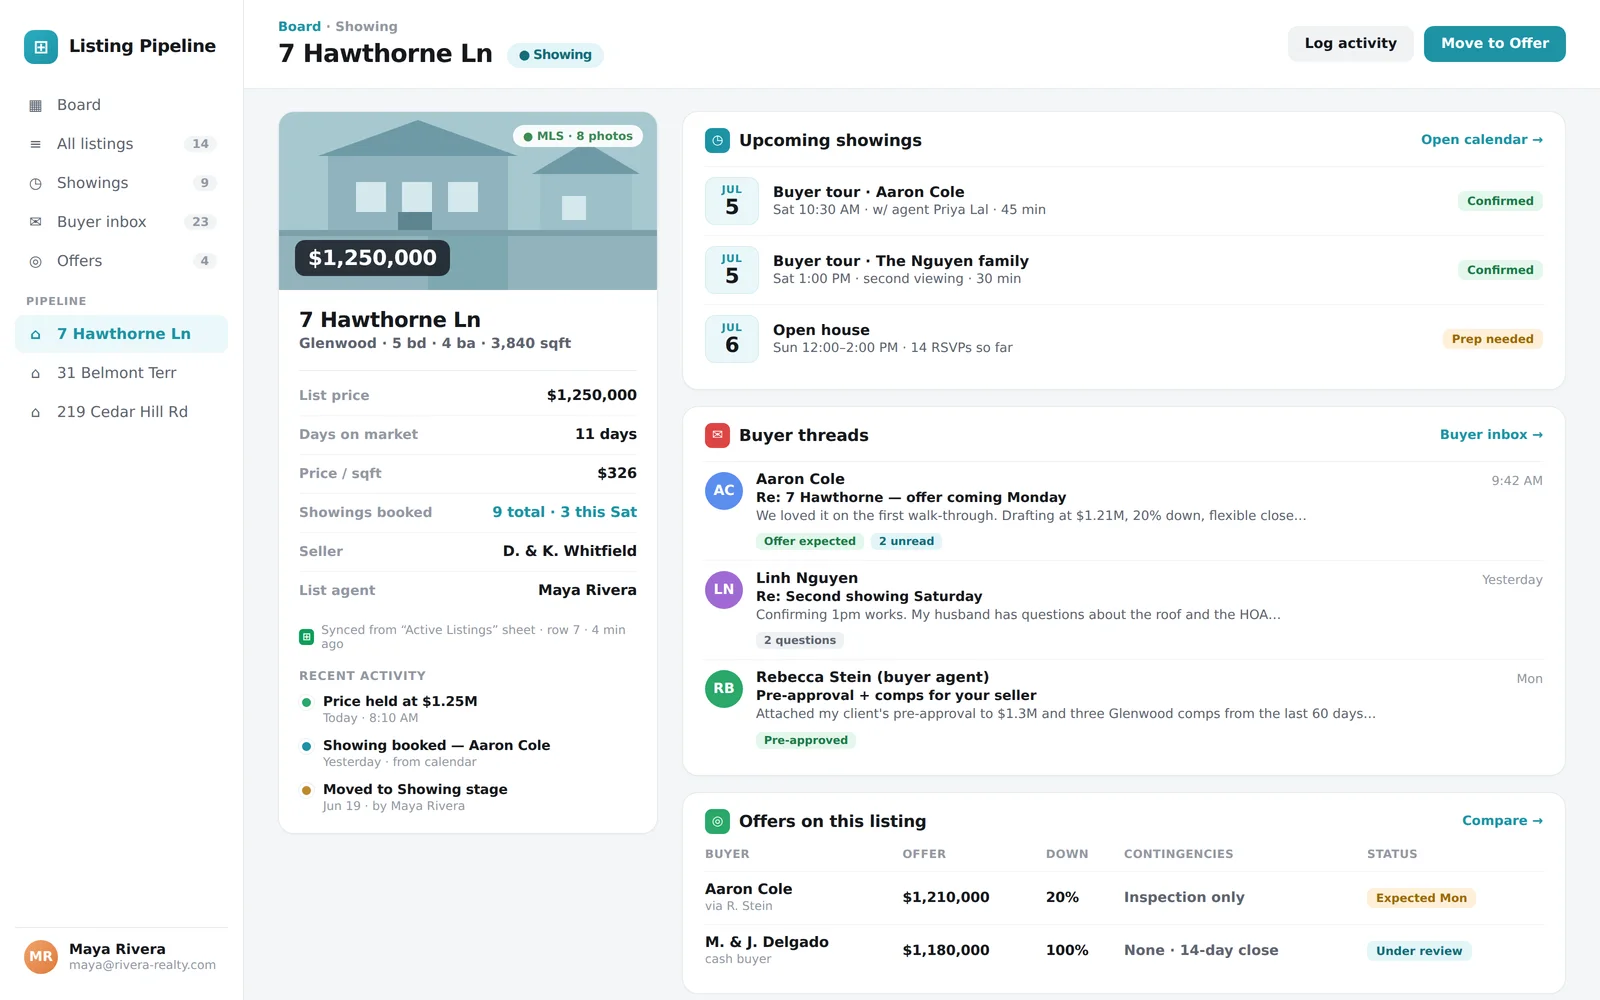Open Buyer inbox in the sidebar
The width and height of the screenshot is (1600, 1000).
121,222
